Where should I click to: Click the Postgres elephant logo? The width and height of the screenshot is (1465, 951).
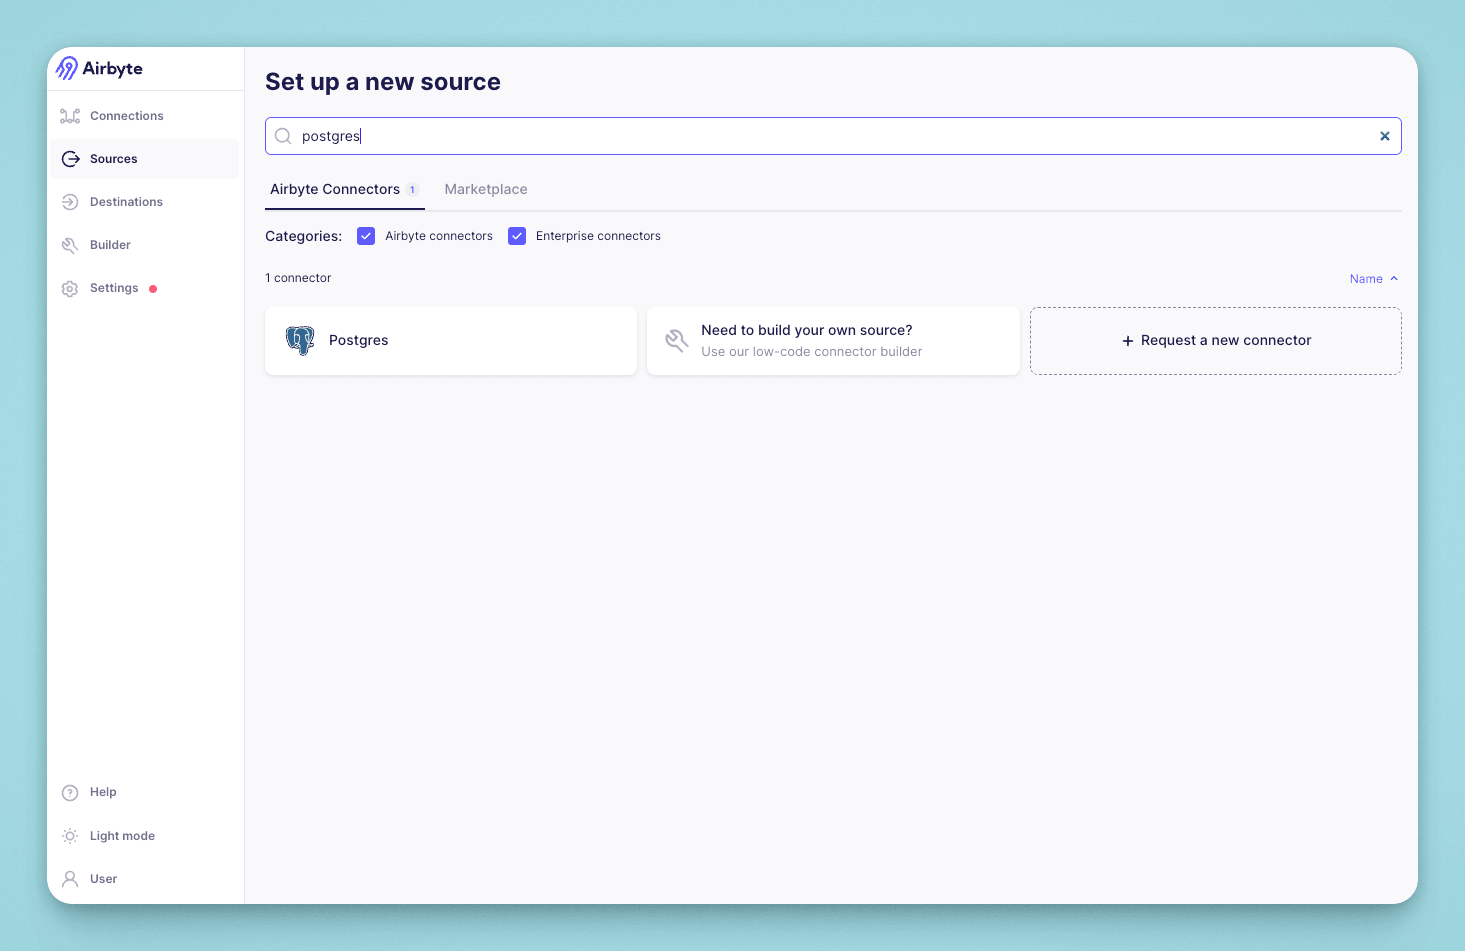pyautogui.click(x=300, y=341)
